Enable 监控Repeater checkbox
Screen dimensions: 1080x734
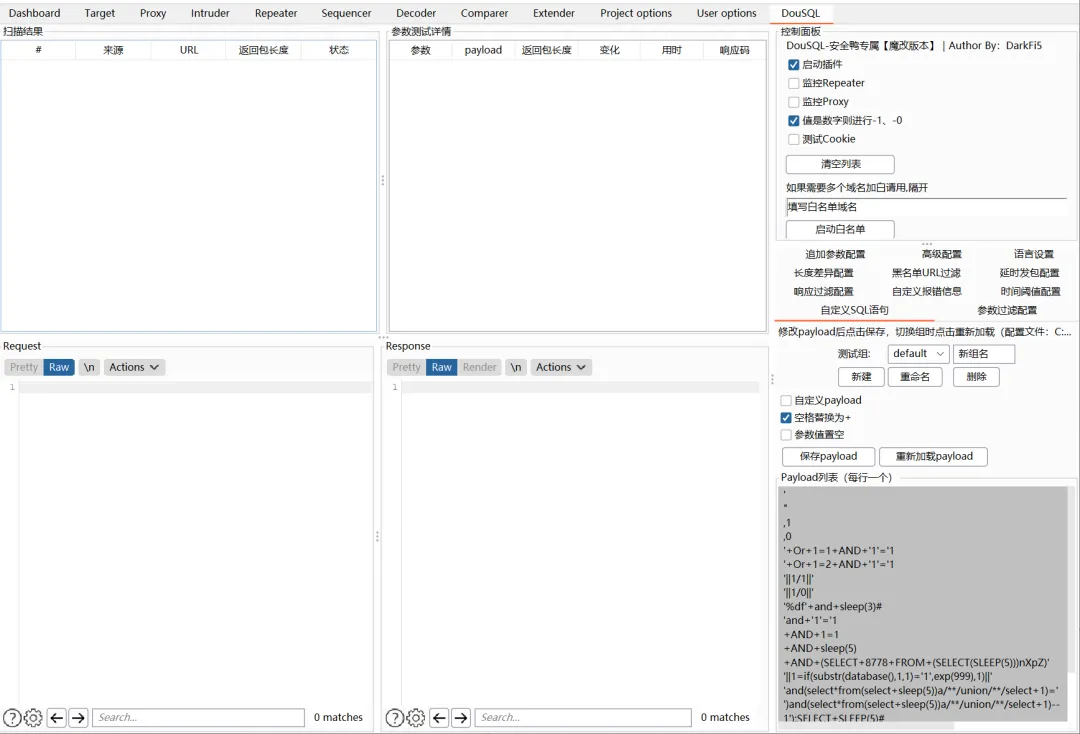(793, 83)
